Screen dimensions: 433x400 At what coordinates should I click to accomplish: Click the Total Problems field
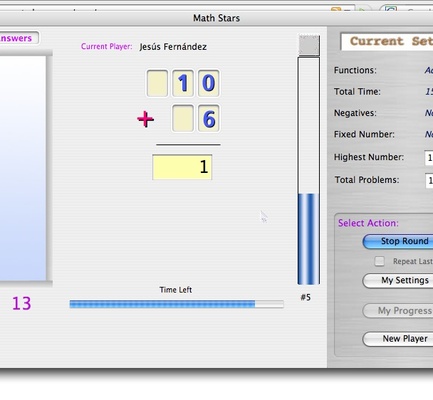click(429, 180)
